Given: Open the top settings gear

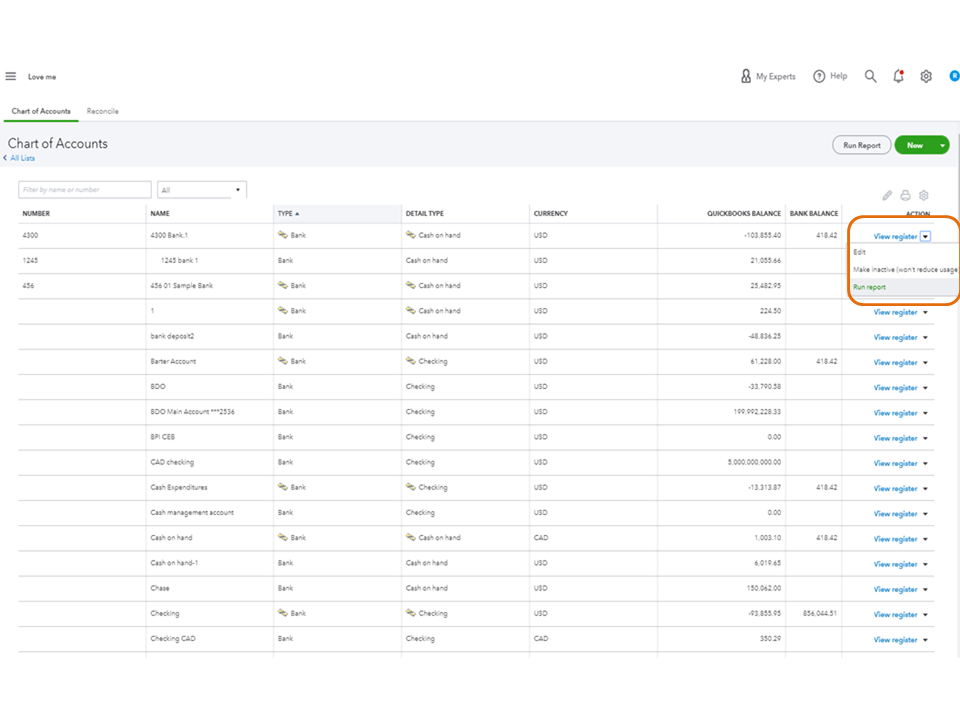Looking at the screenshot, I should point(926,76).
